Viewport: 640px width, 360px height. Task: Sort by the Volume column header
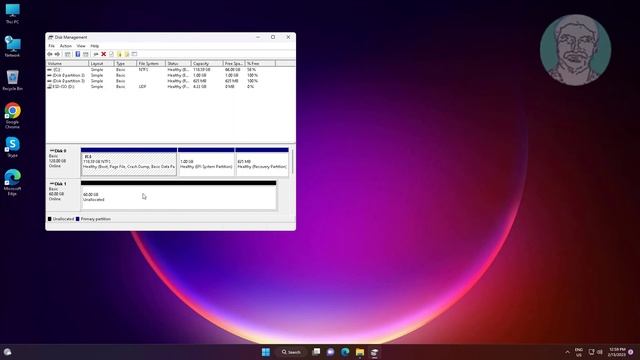coord(67,64)
